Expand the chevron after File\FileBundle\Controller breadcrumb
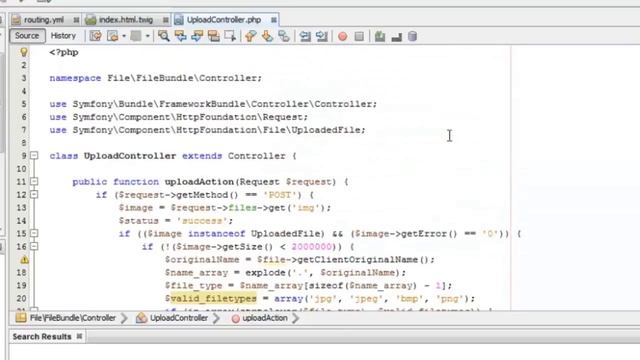 pos(124,318)
